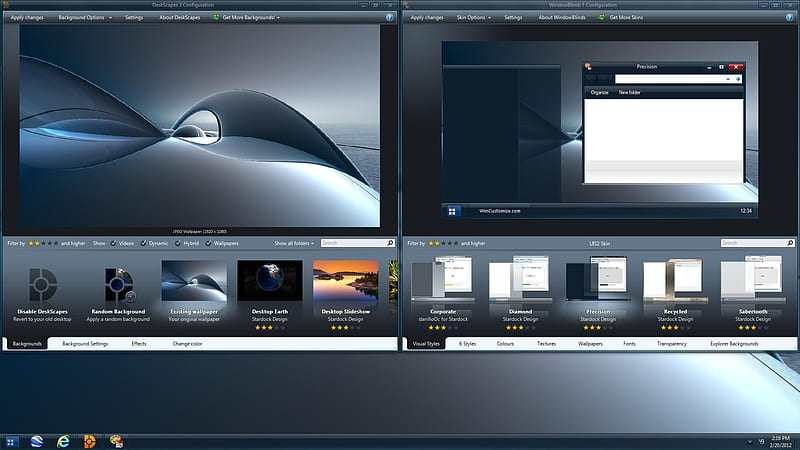Select the Disable DeskScapes icon
Screen dimensions: 800x450
(x=43, y=284)
